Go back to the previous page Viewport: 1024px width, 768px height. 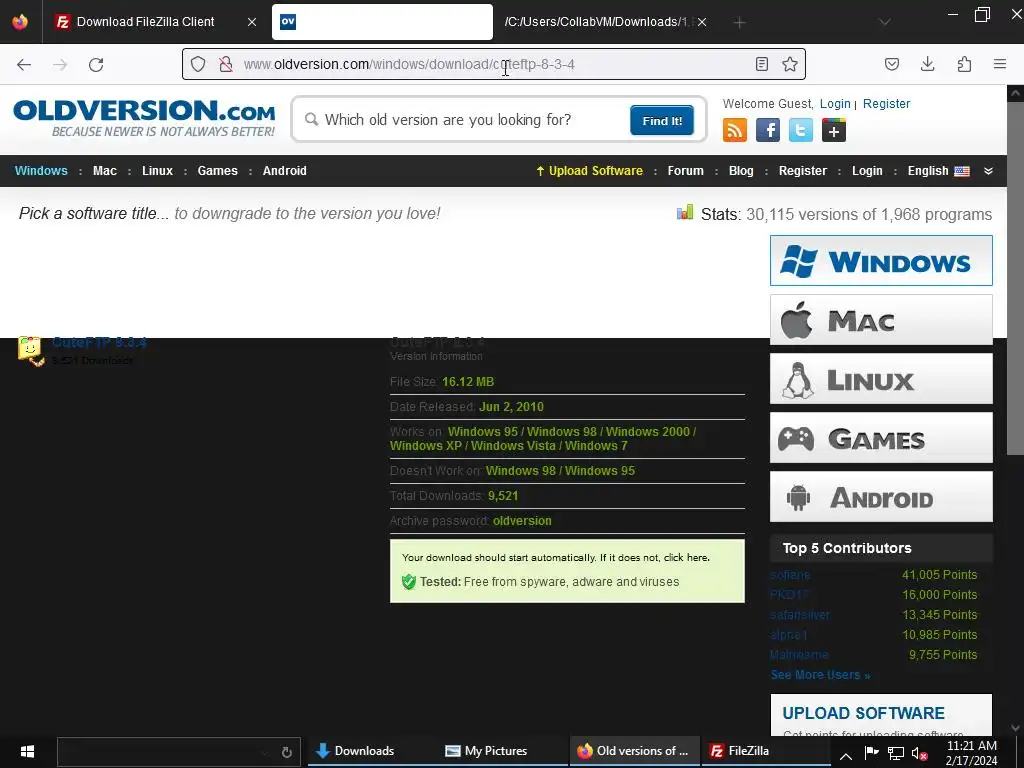[x=24, y=64]
